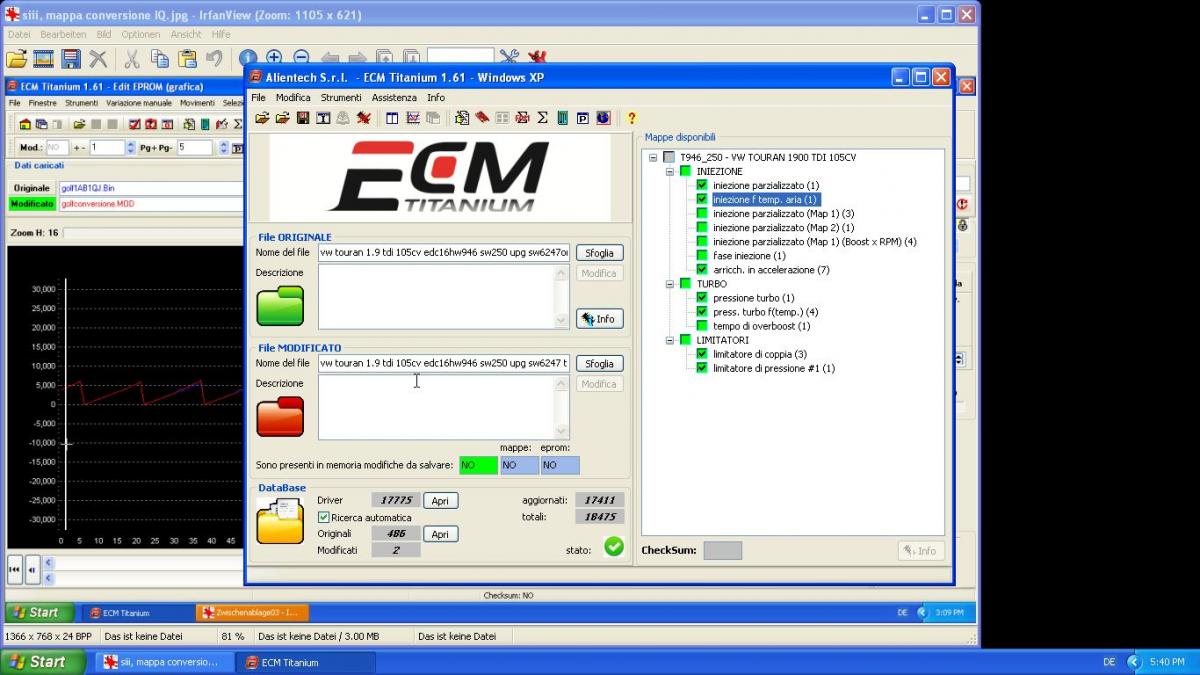Collapse the T946_250 VW TOURAN root node
Screen dimensions: 1200x675
(653, 157)
